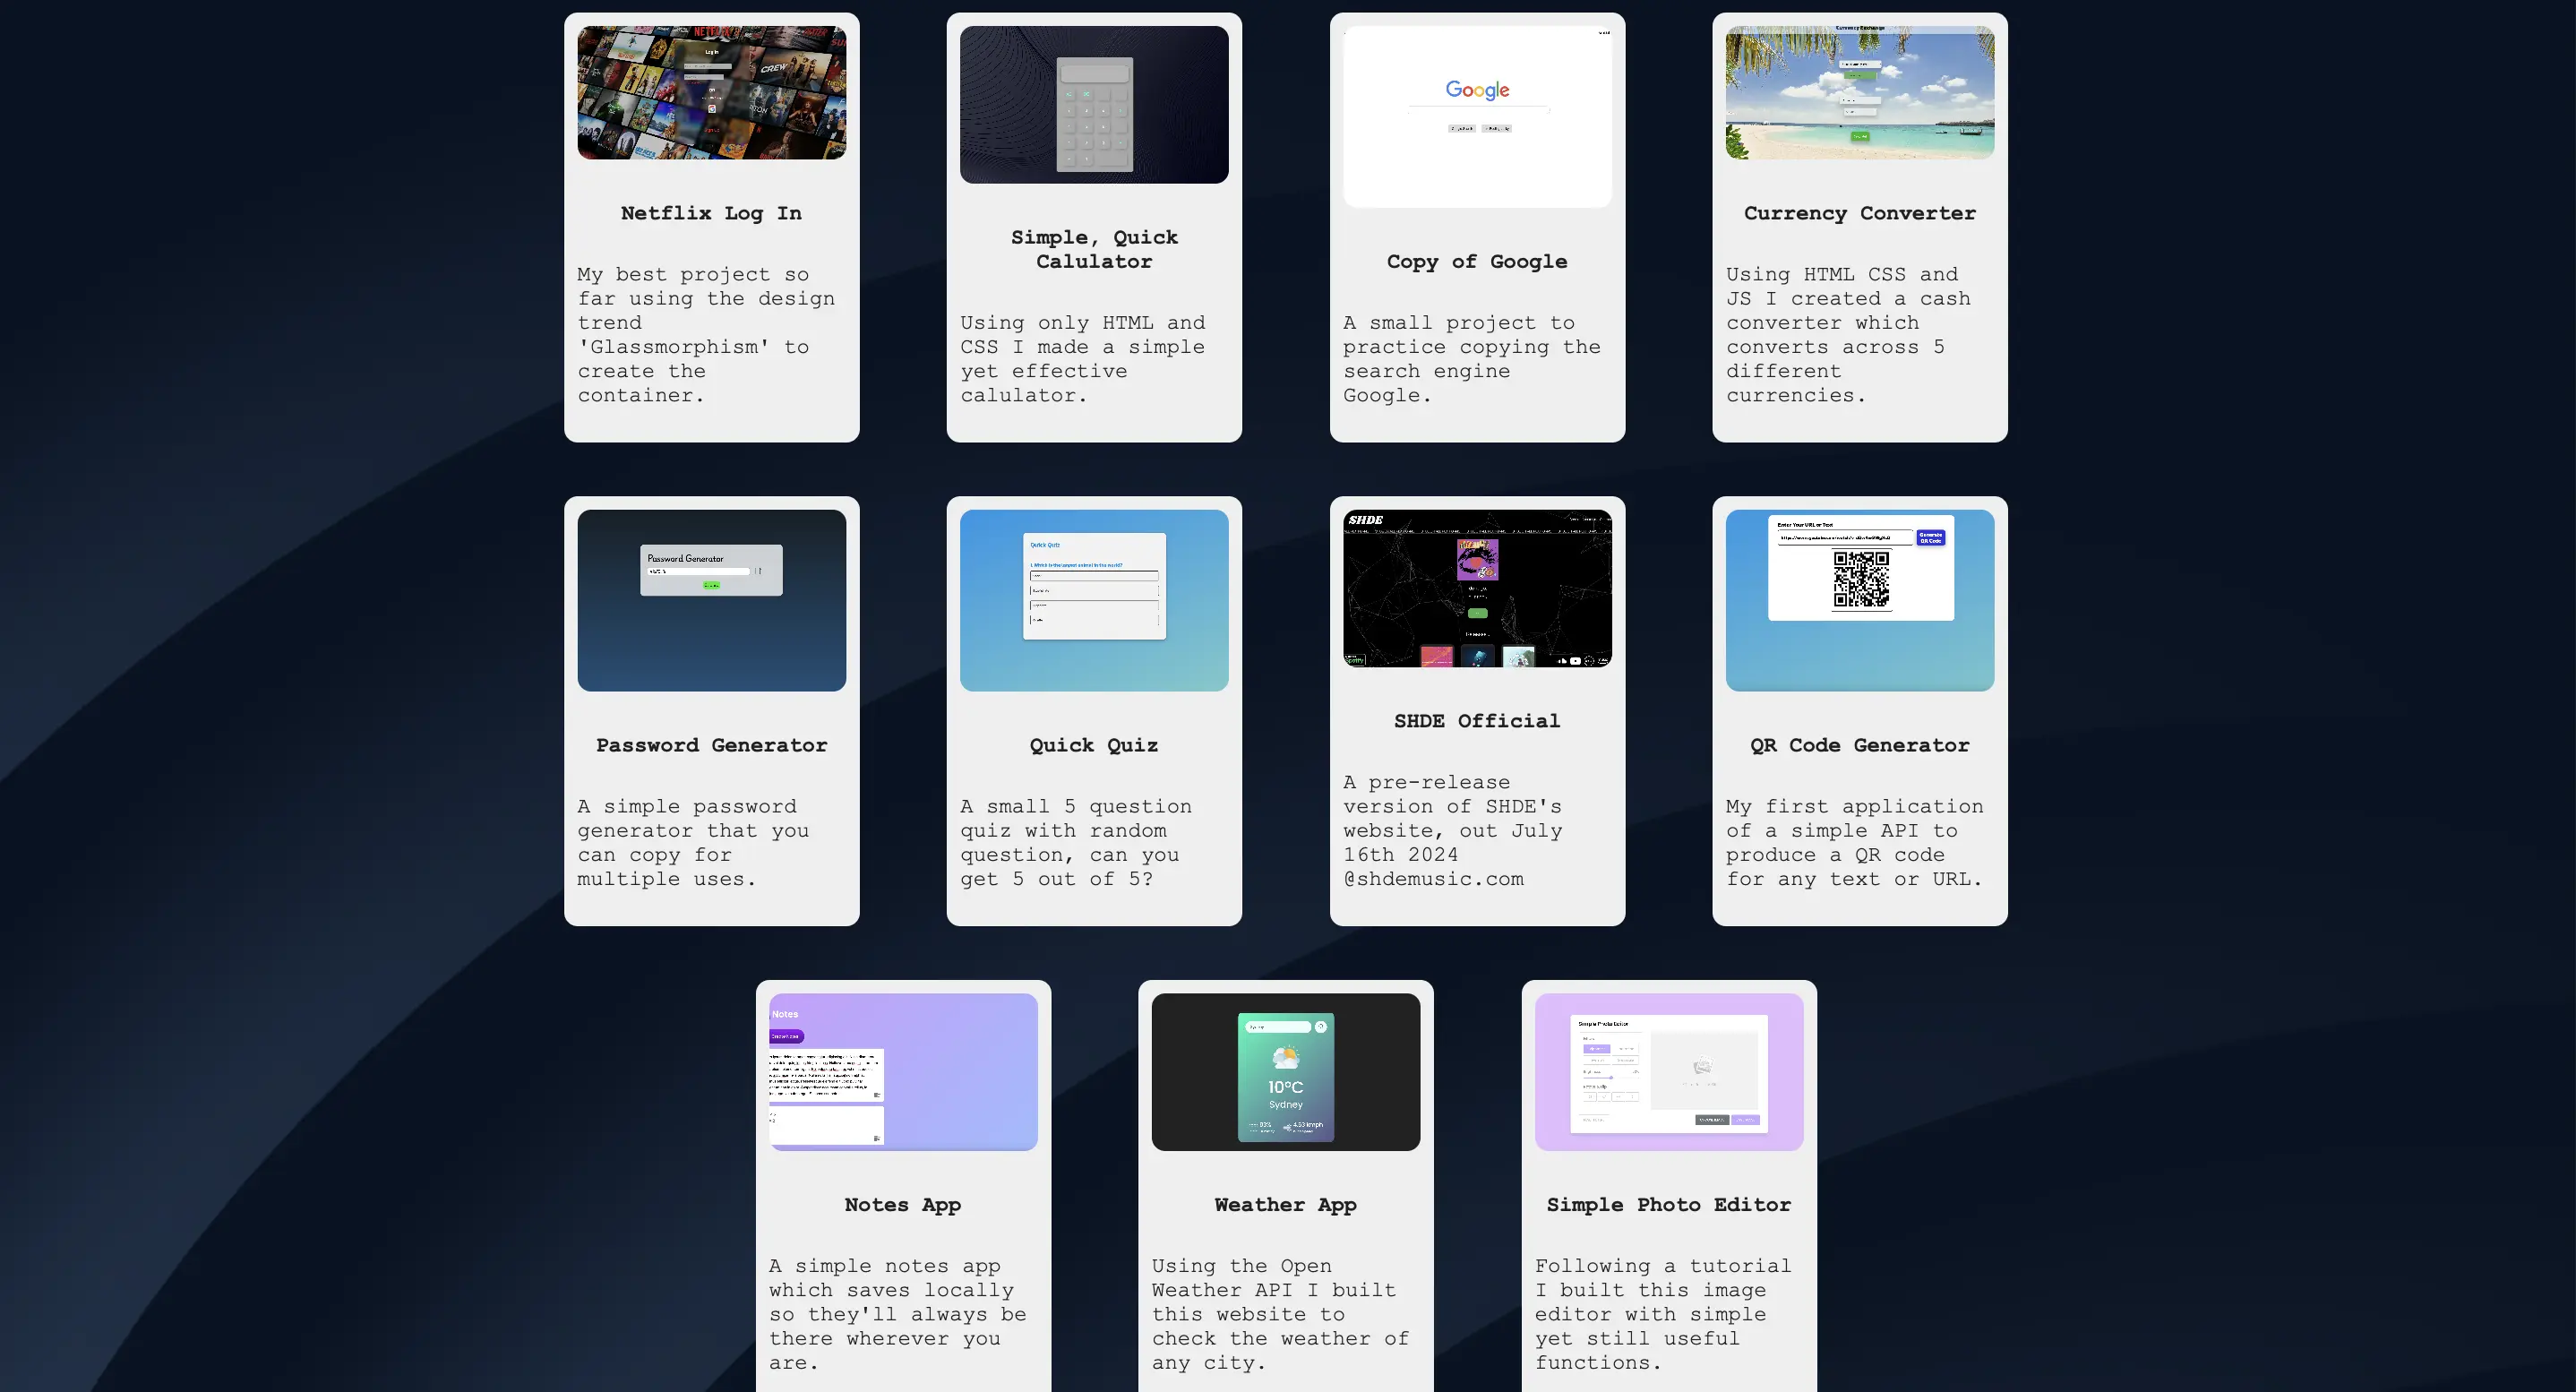Viewport: 2576px width, 1392px height.
Task: Open the Currency Converter beach thumbnail
Action: 1859,92
